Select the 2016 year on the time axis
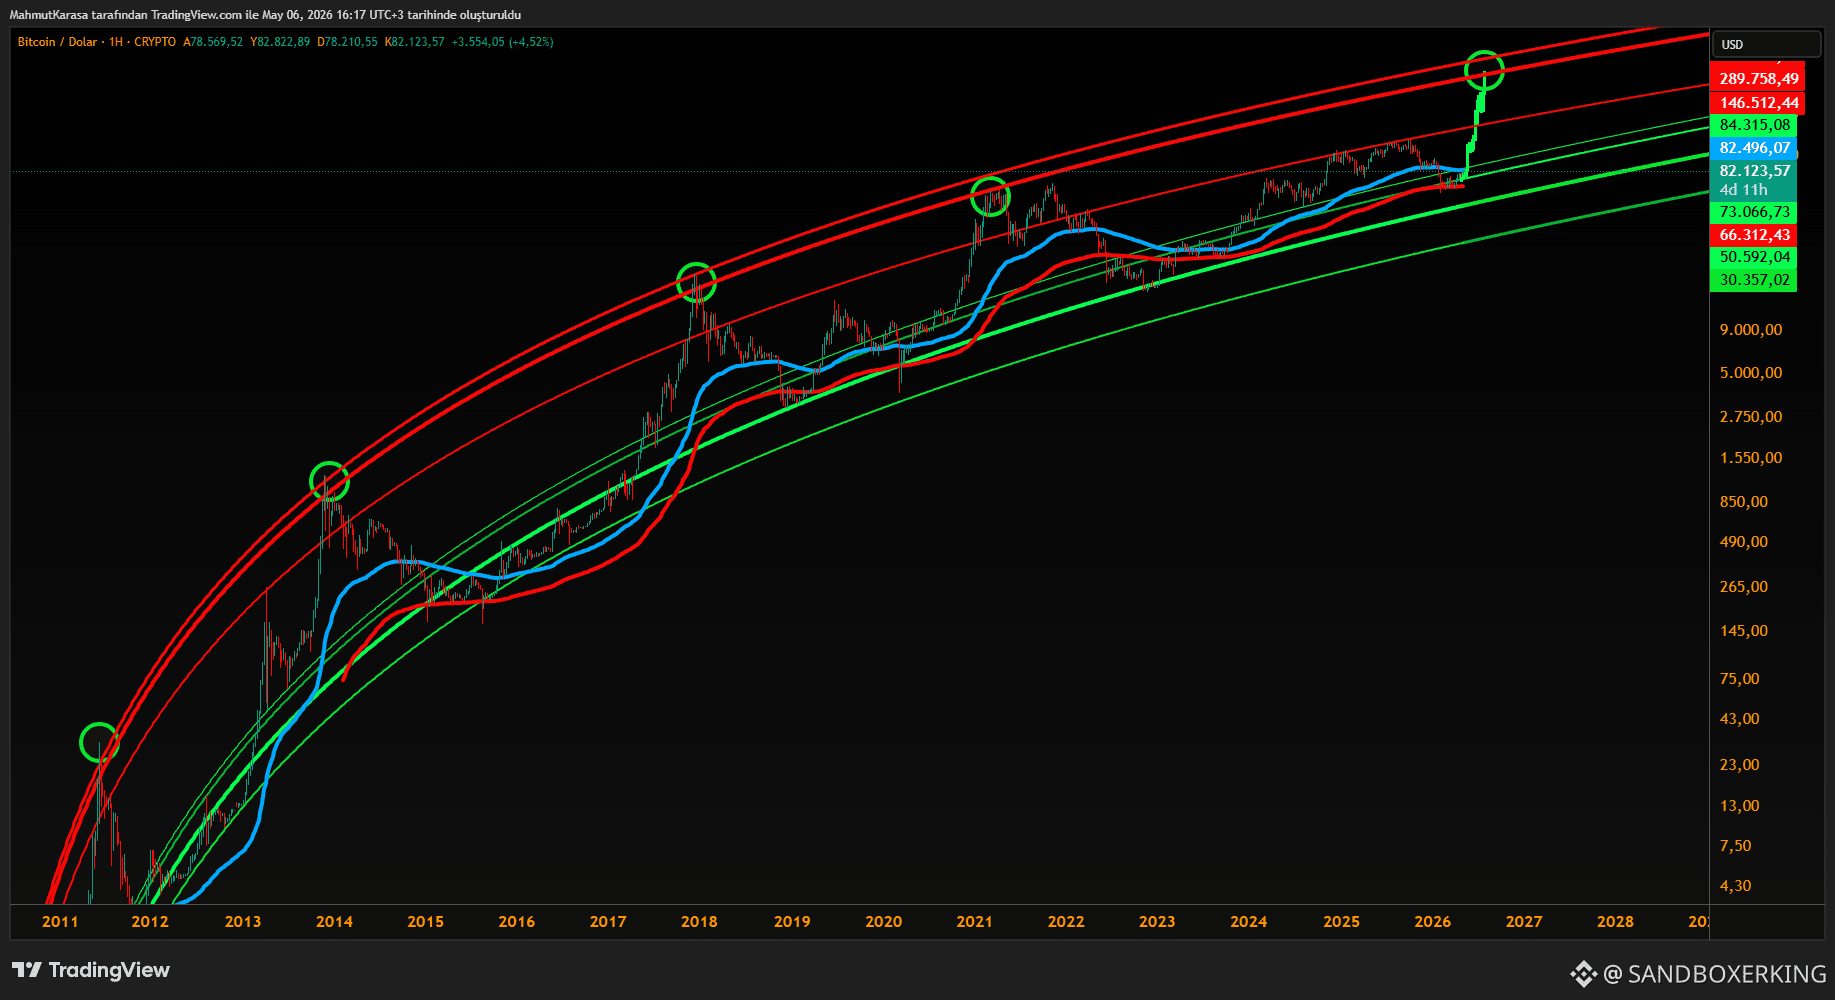 coord(517,922)
